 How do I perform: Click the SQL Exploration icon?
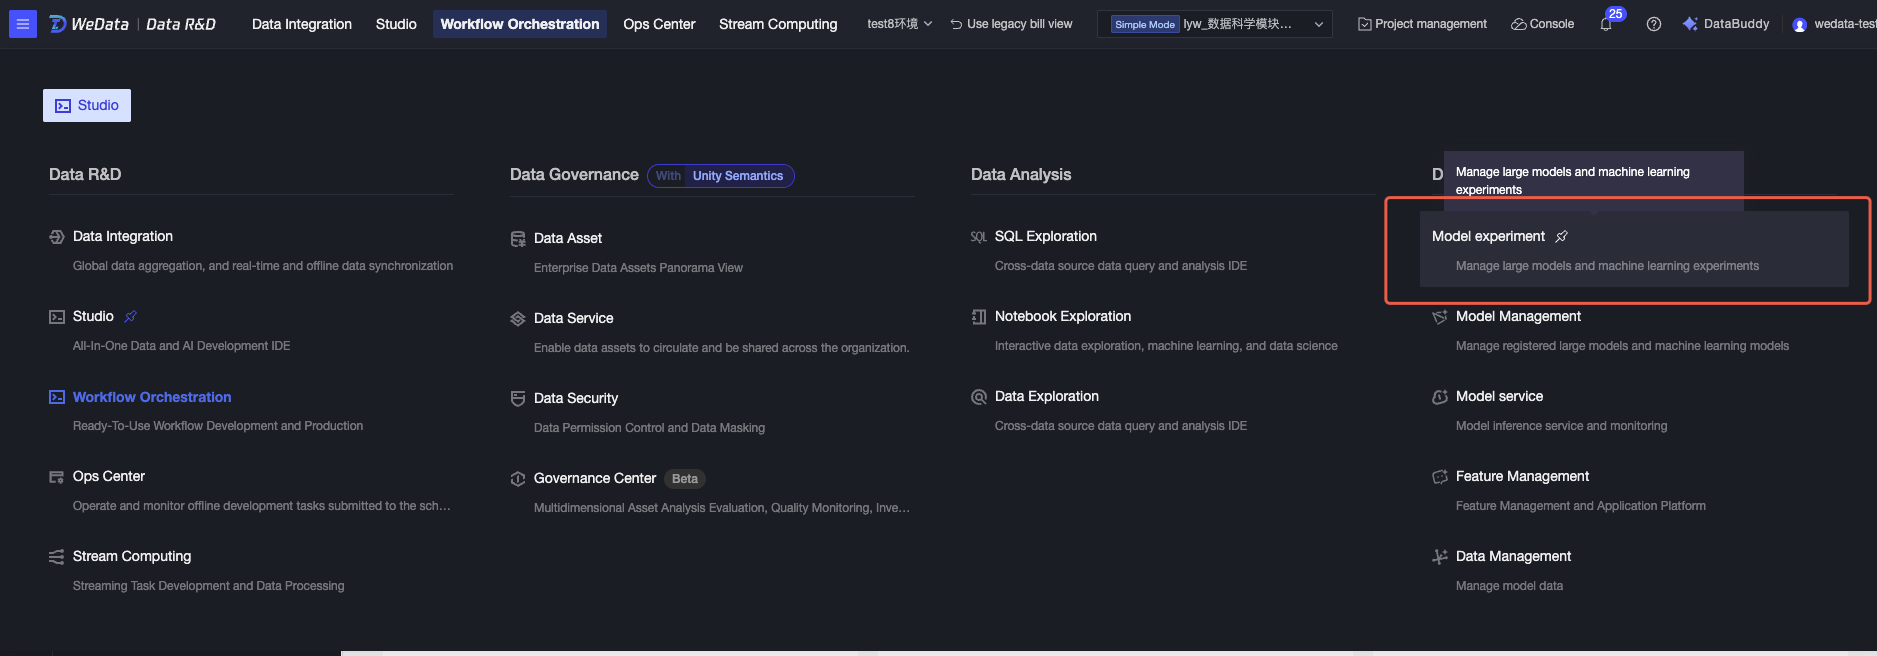click(x=979, y=237)
